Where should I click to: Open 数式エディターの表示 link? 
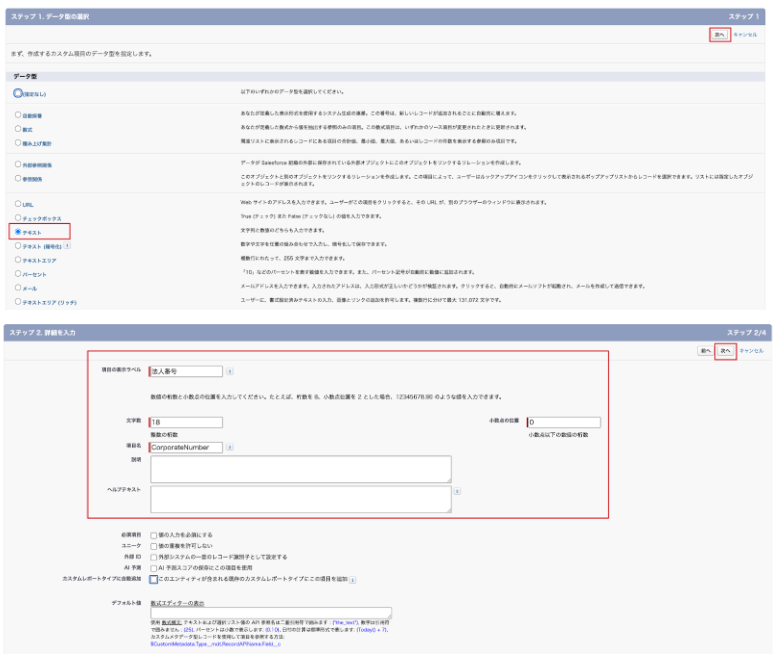[177, 603]
